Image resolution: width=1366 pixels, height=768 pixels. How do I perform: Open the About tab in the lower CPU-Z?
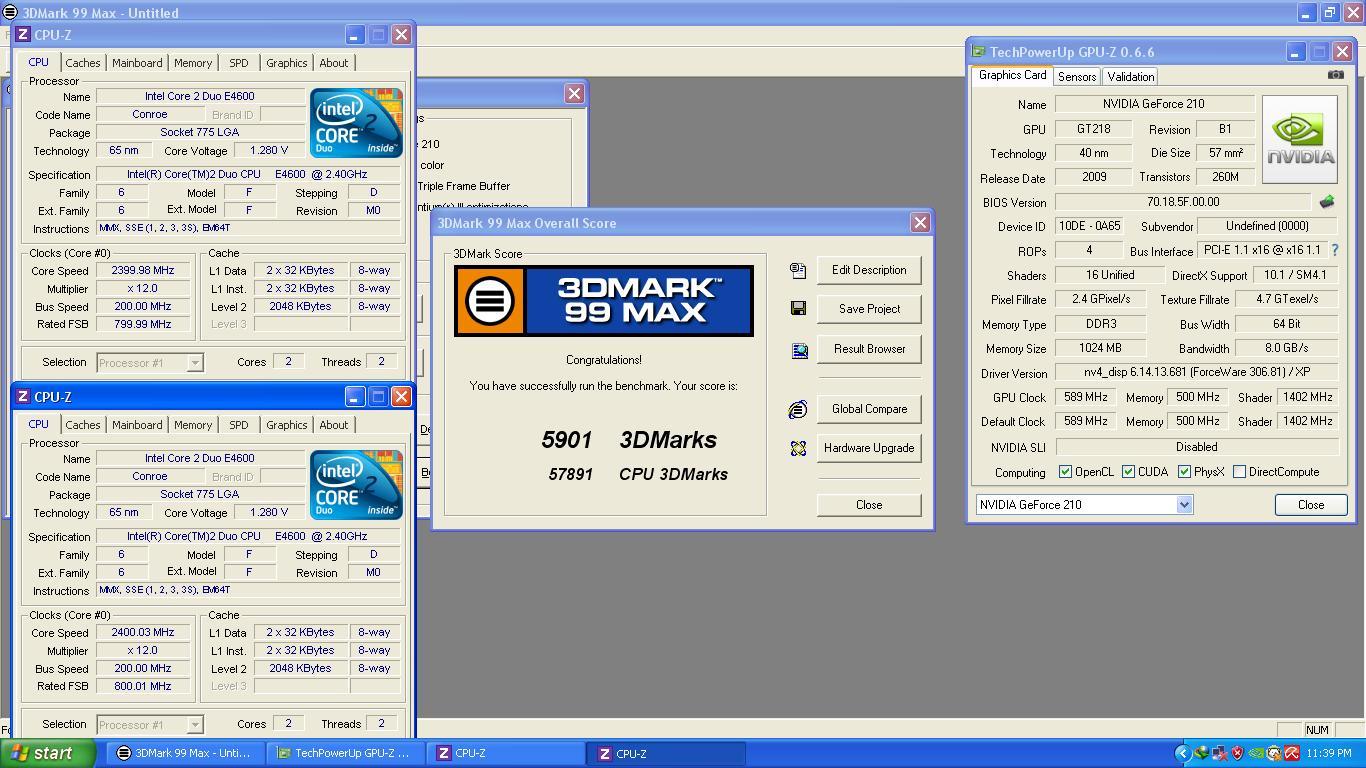point(333,425)
